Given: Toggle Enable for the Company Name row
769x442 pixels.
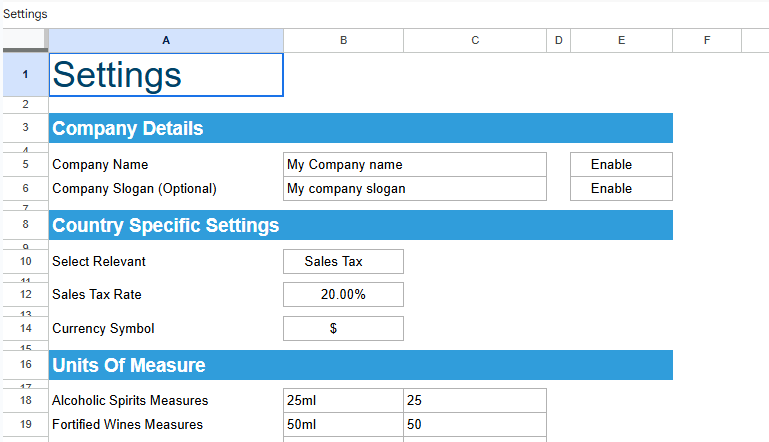Looking at the screenshot, I should point(621,165).
